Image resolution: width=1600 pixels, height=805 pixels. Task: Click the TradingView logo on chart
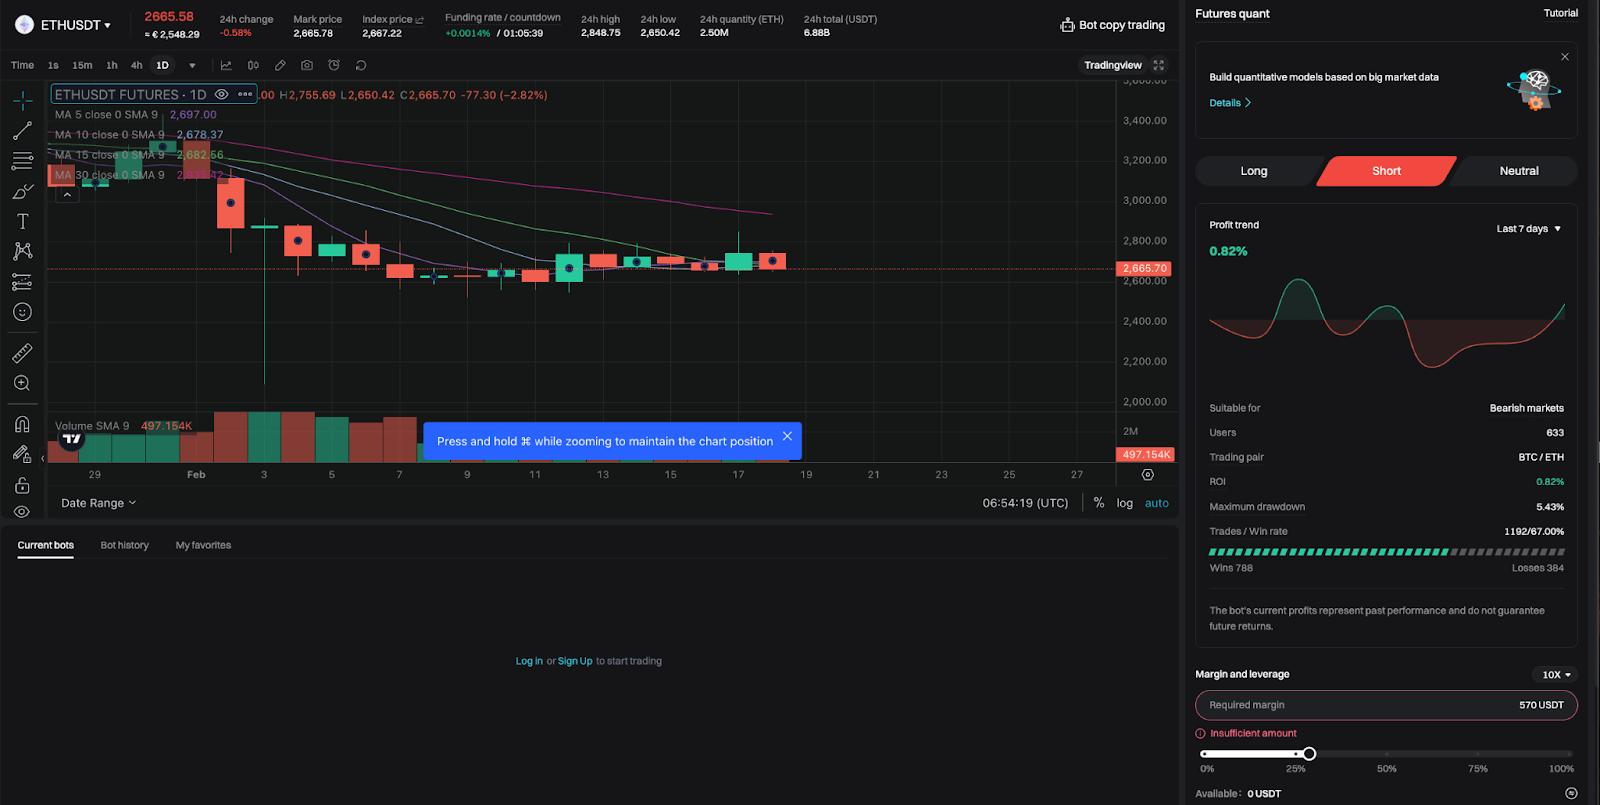point(71,438)
